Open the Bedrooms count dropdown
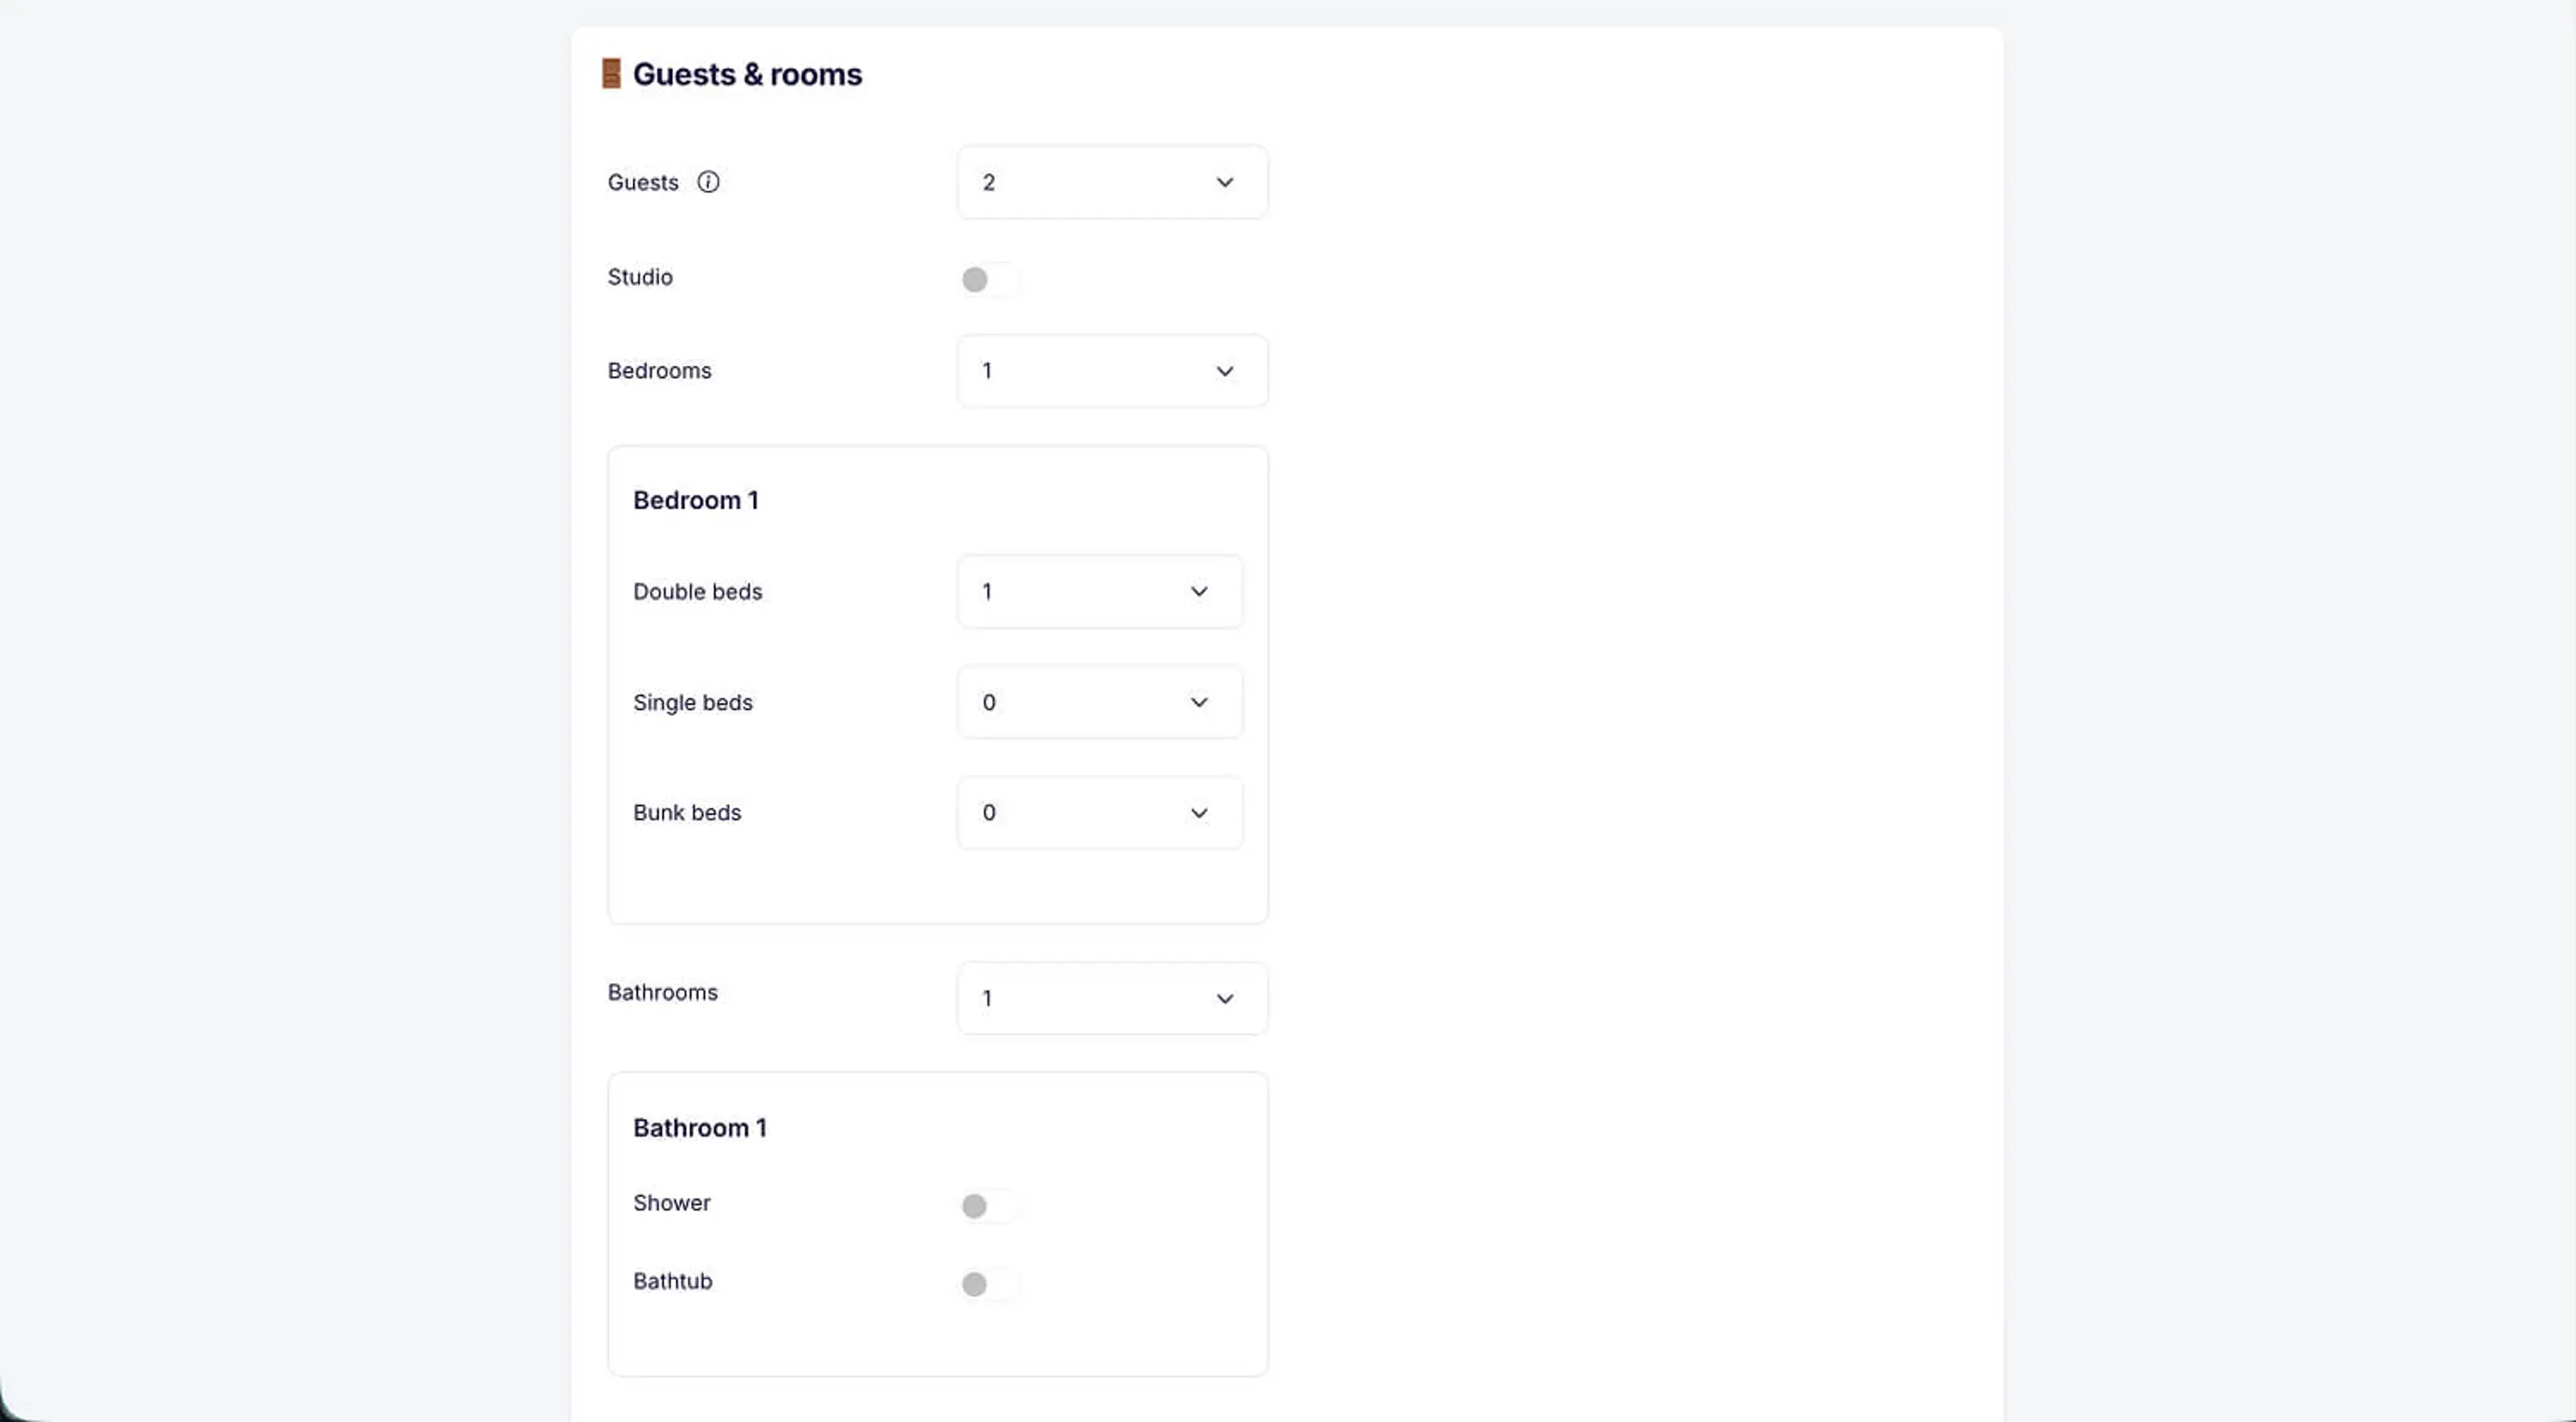This screenshot has width=2576, height=1422. coord(1112,371)
